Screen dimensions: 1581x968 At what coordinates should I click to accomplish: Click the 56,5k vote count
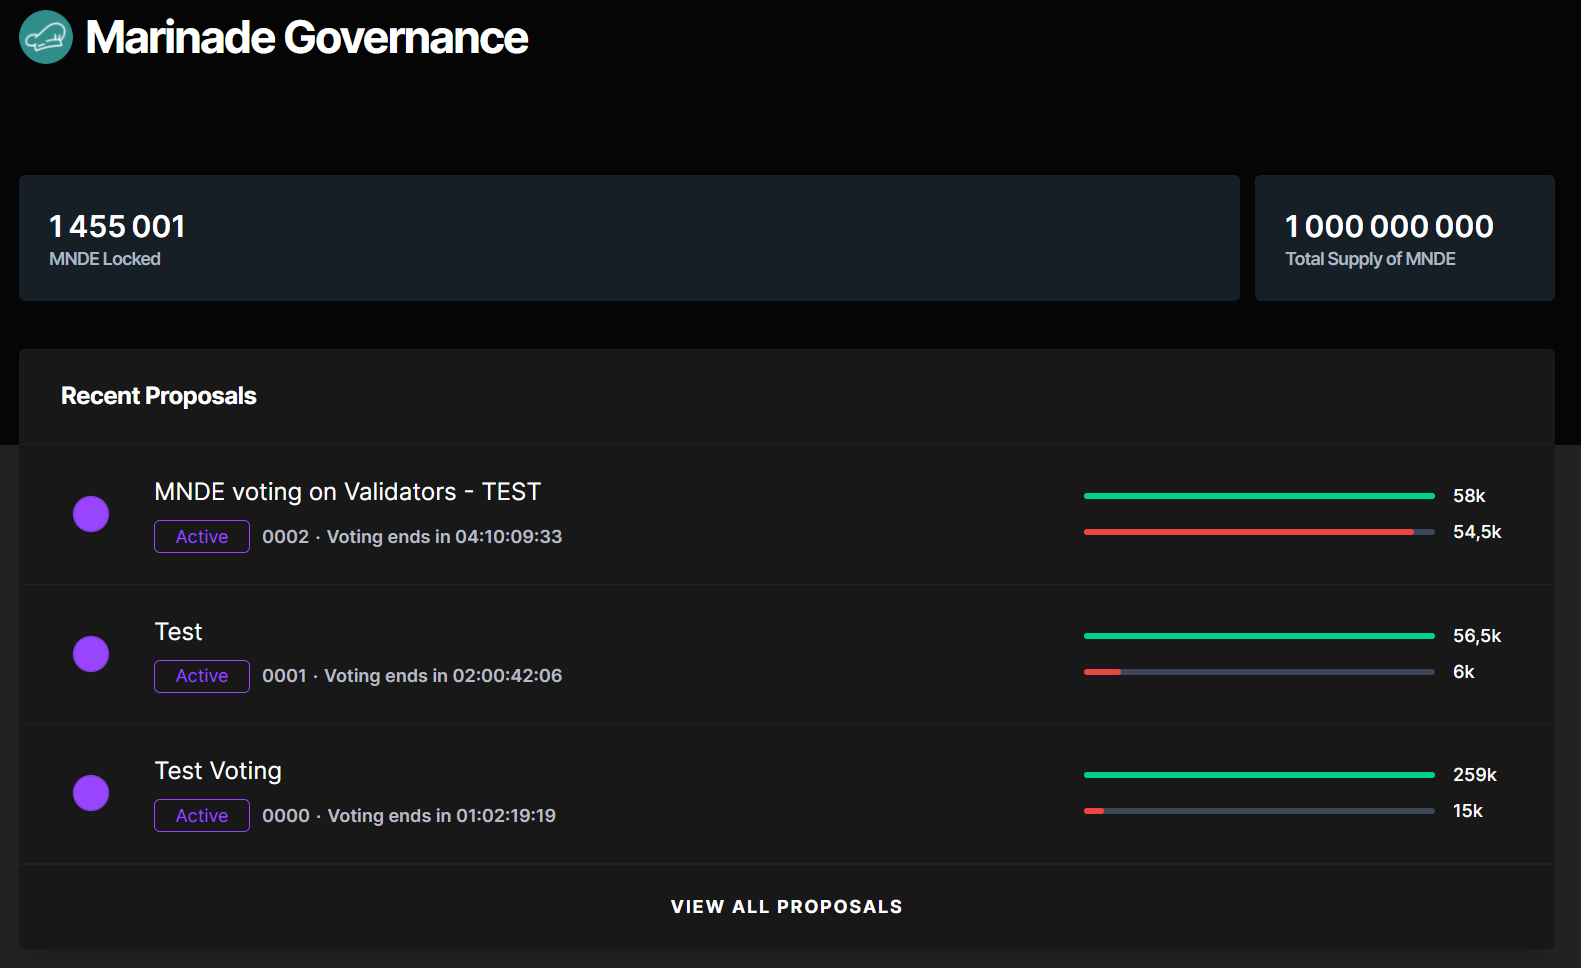(x=1477, y=636)
